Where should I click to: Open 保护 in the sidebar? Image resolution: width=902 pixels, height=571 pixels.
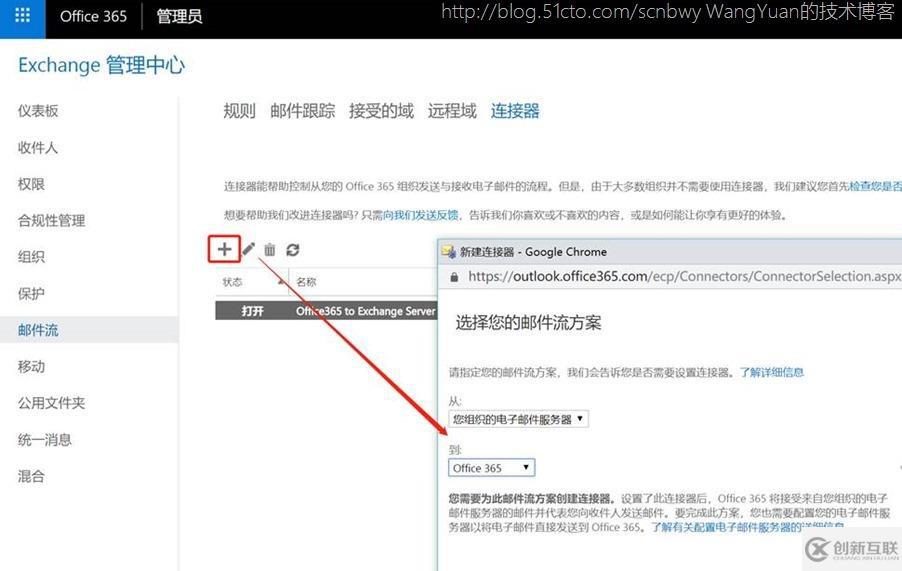[x=31, y=293]
